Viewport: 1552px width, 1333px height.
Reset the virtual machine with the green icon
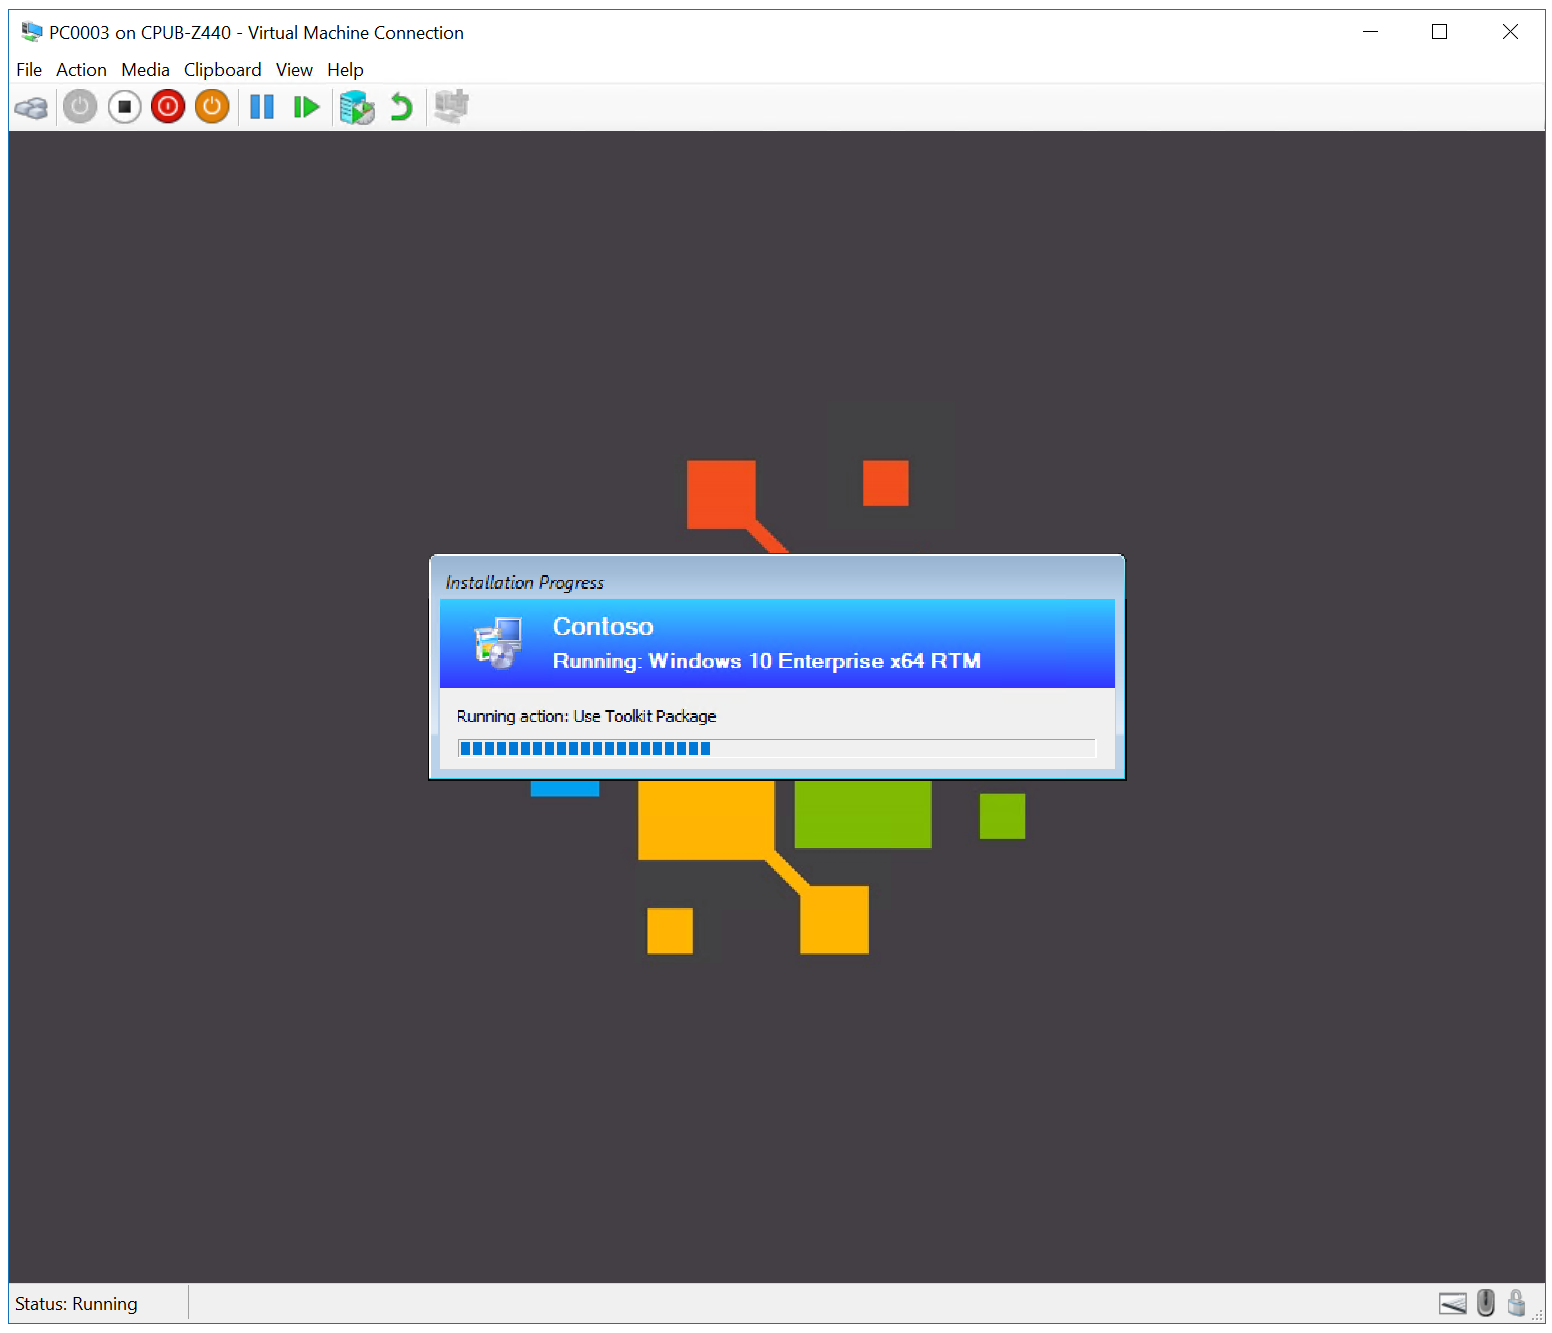(x=307, y=107)
